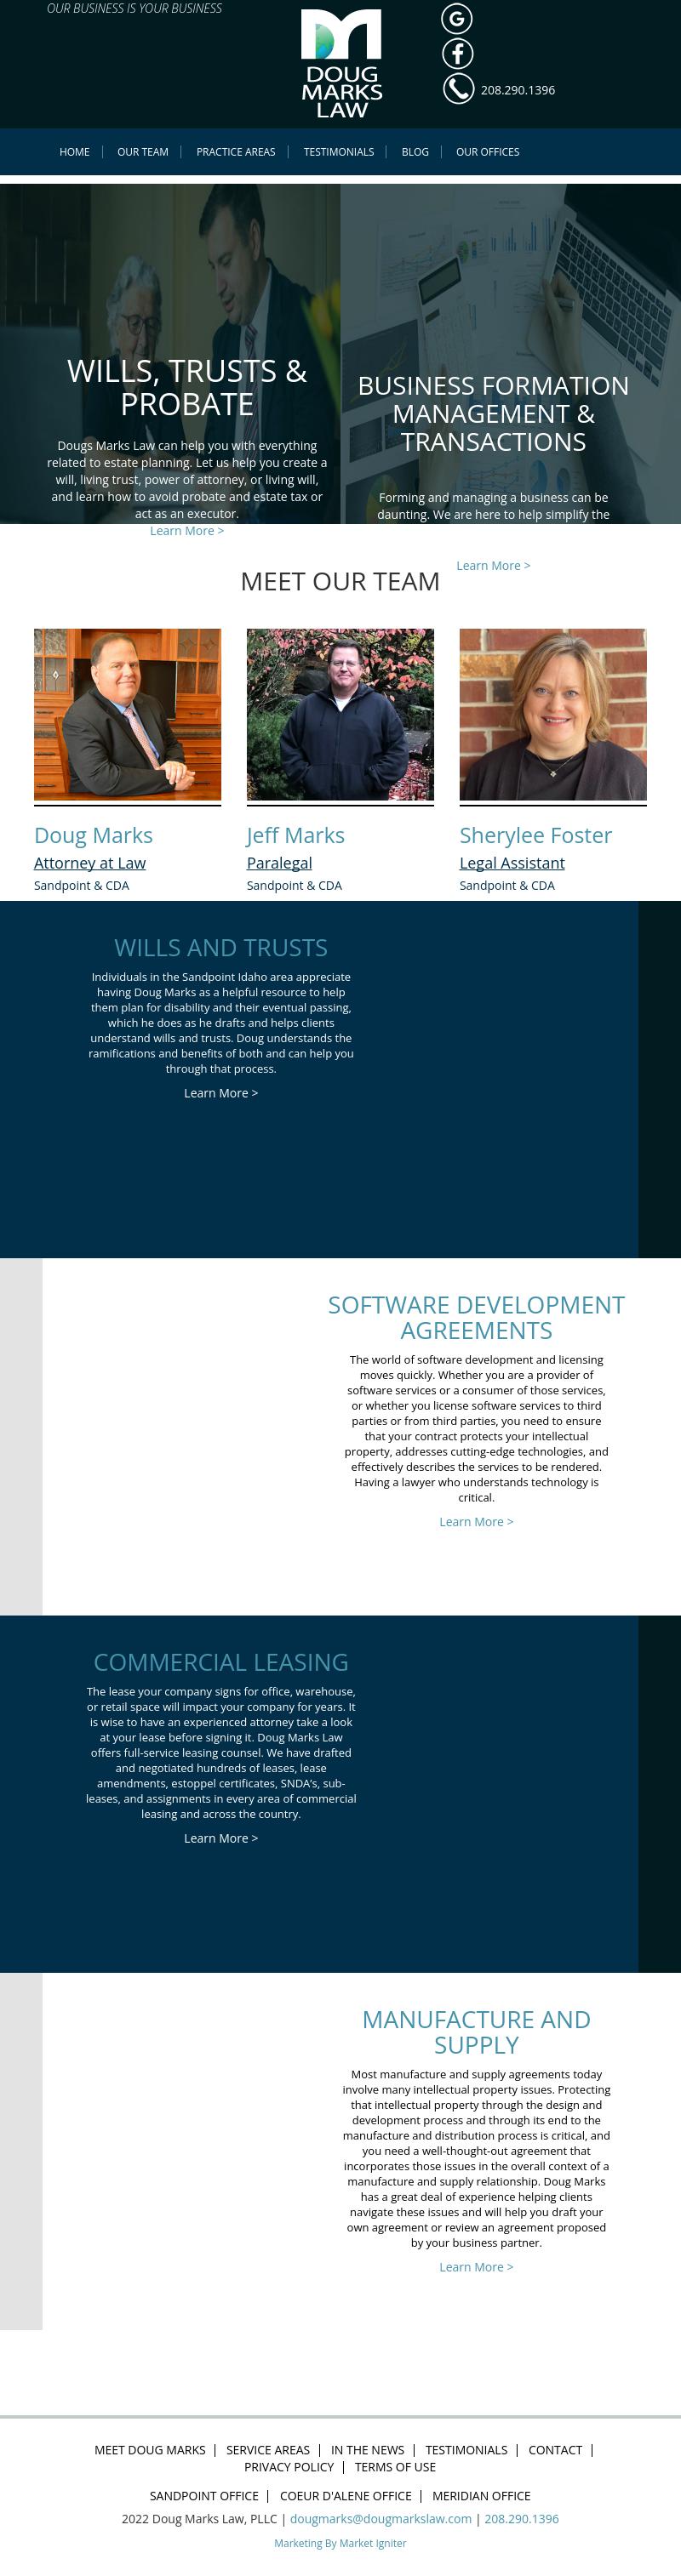This screenshot has height=2576, width=681.
Task: Open Our Offices in the navigation bar
Action: click(x=487, y=152)
